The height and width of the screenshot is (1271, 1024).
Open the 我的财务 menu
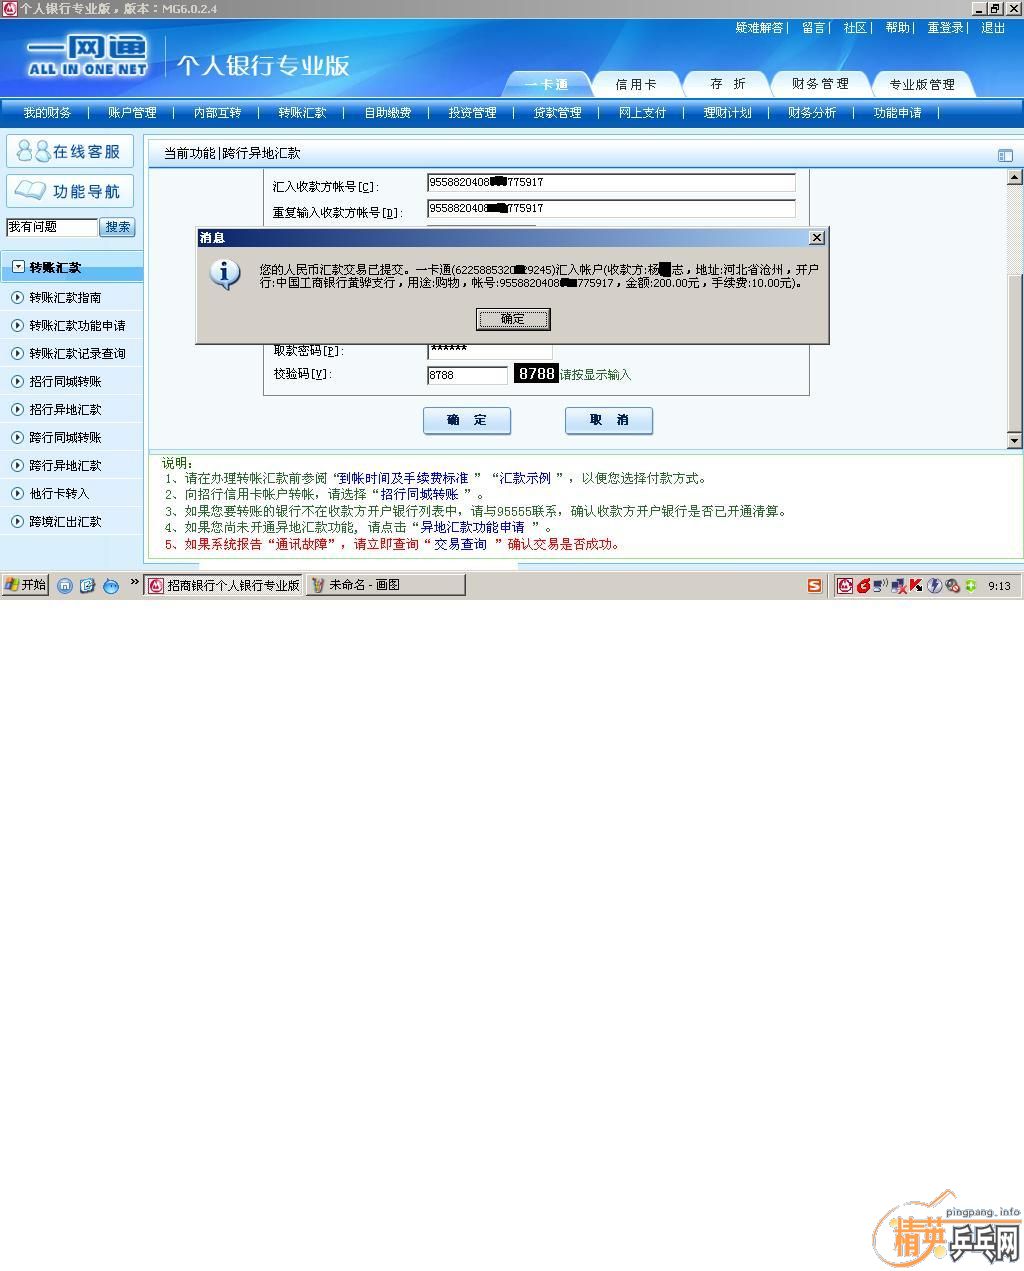click(47, 113)
